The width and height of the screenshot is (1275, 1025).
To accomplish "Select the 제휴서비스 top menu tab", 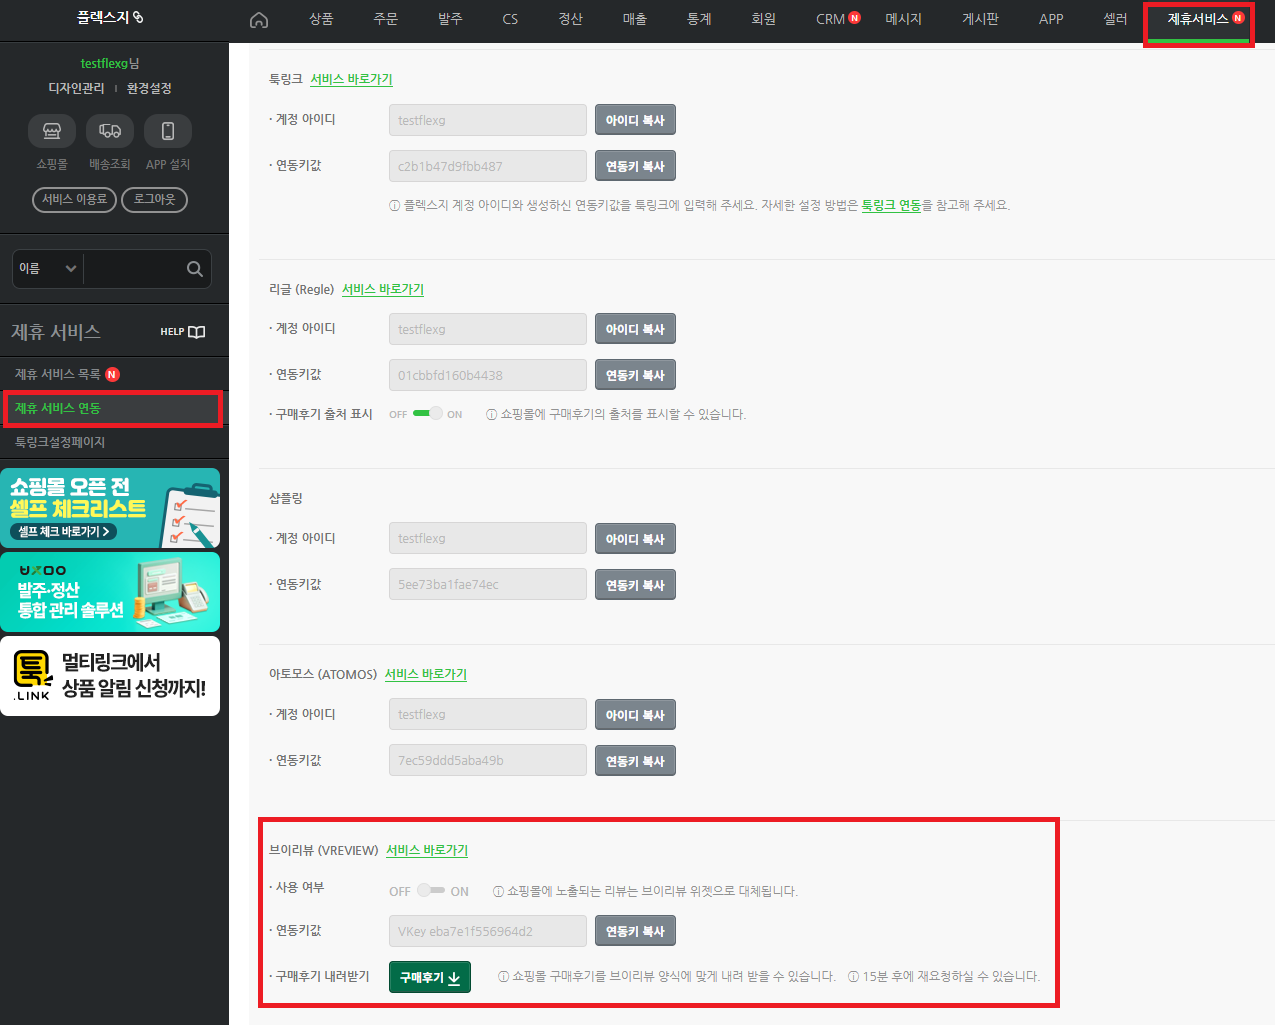I will pyautogui.click(x=1198, y=21).
